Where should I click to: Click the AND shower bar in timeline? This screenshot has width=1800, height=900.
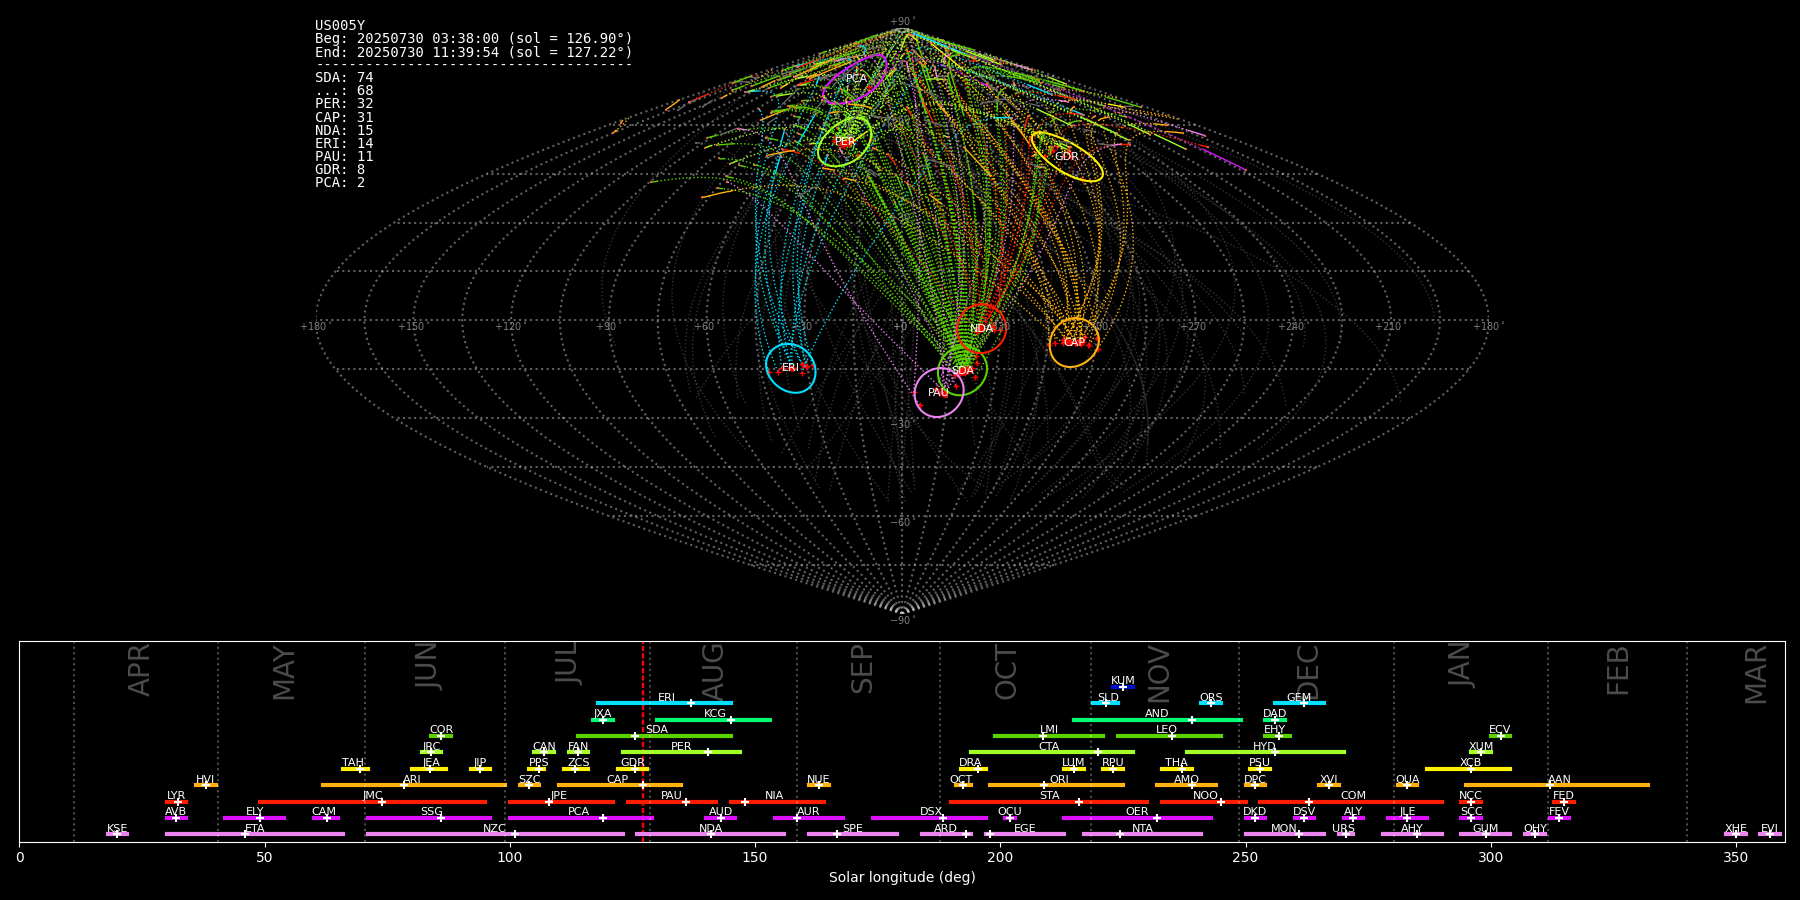click(1157, 719)
